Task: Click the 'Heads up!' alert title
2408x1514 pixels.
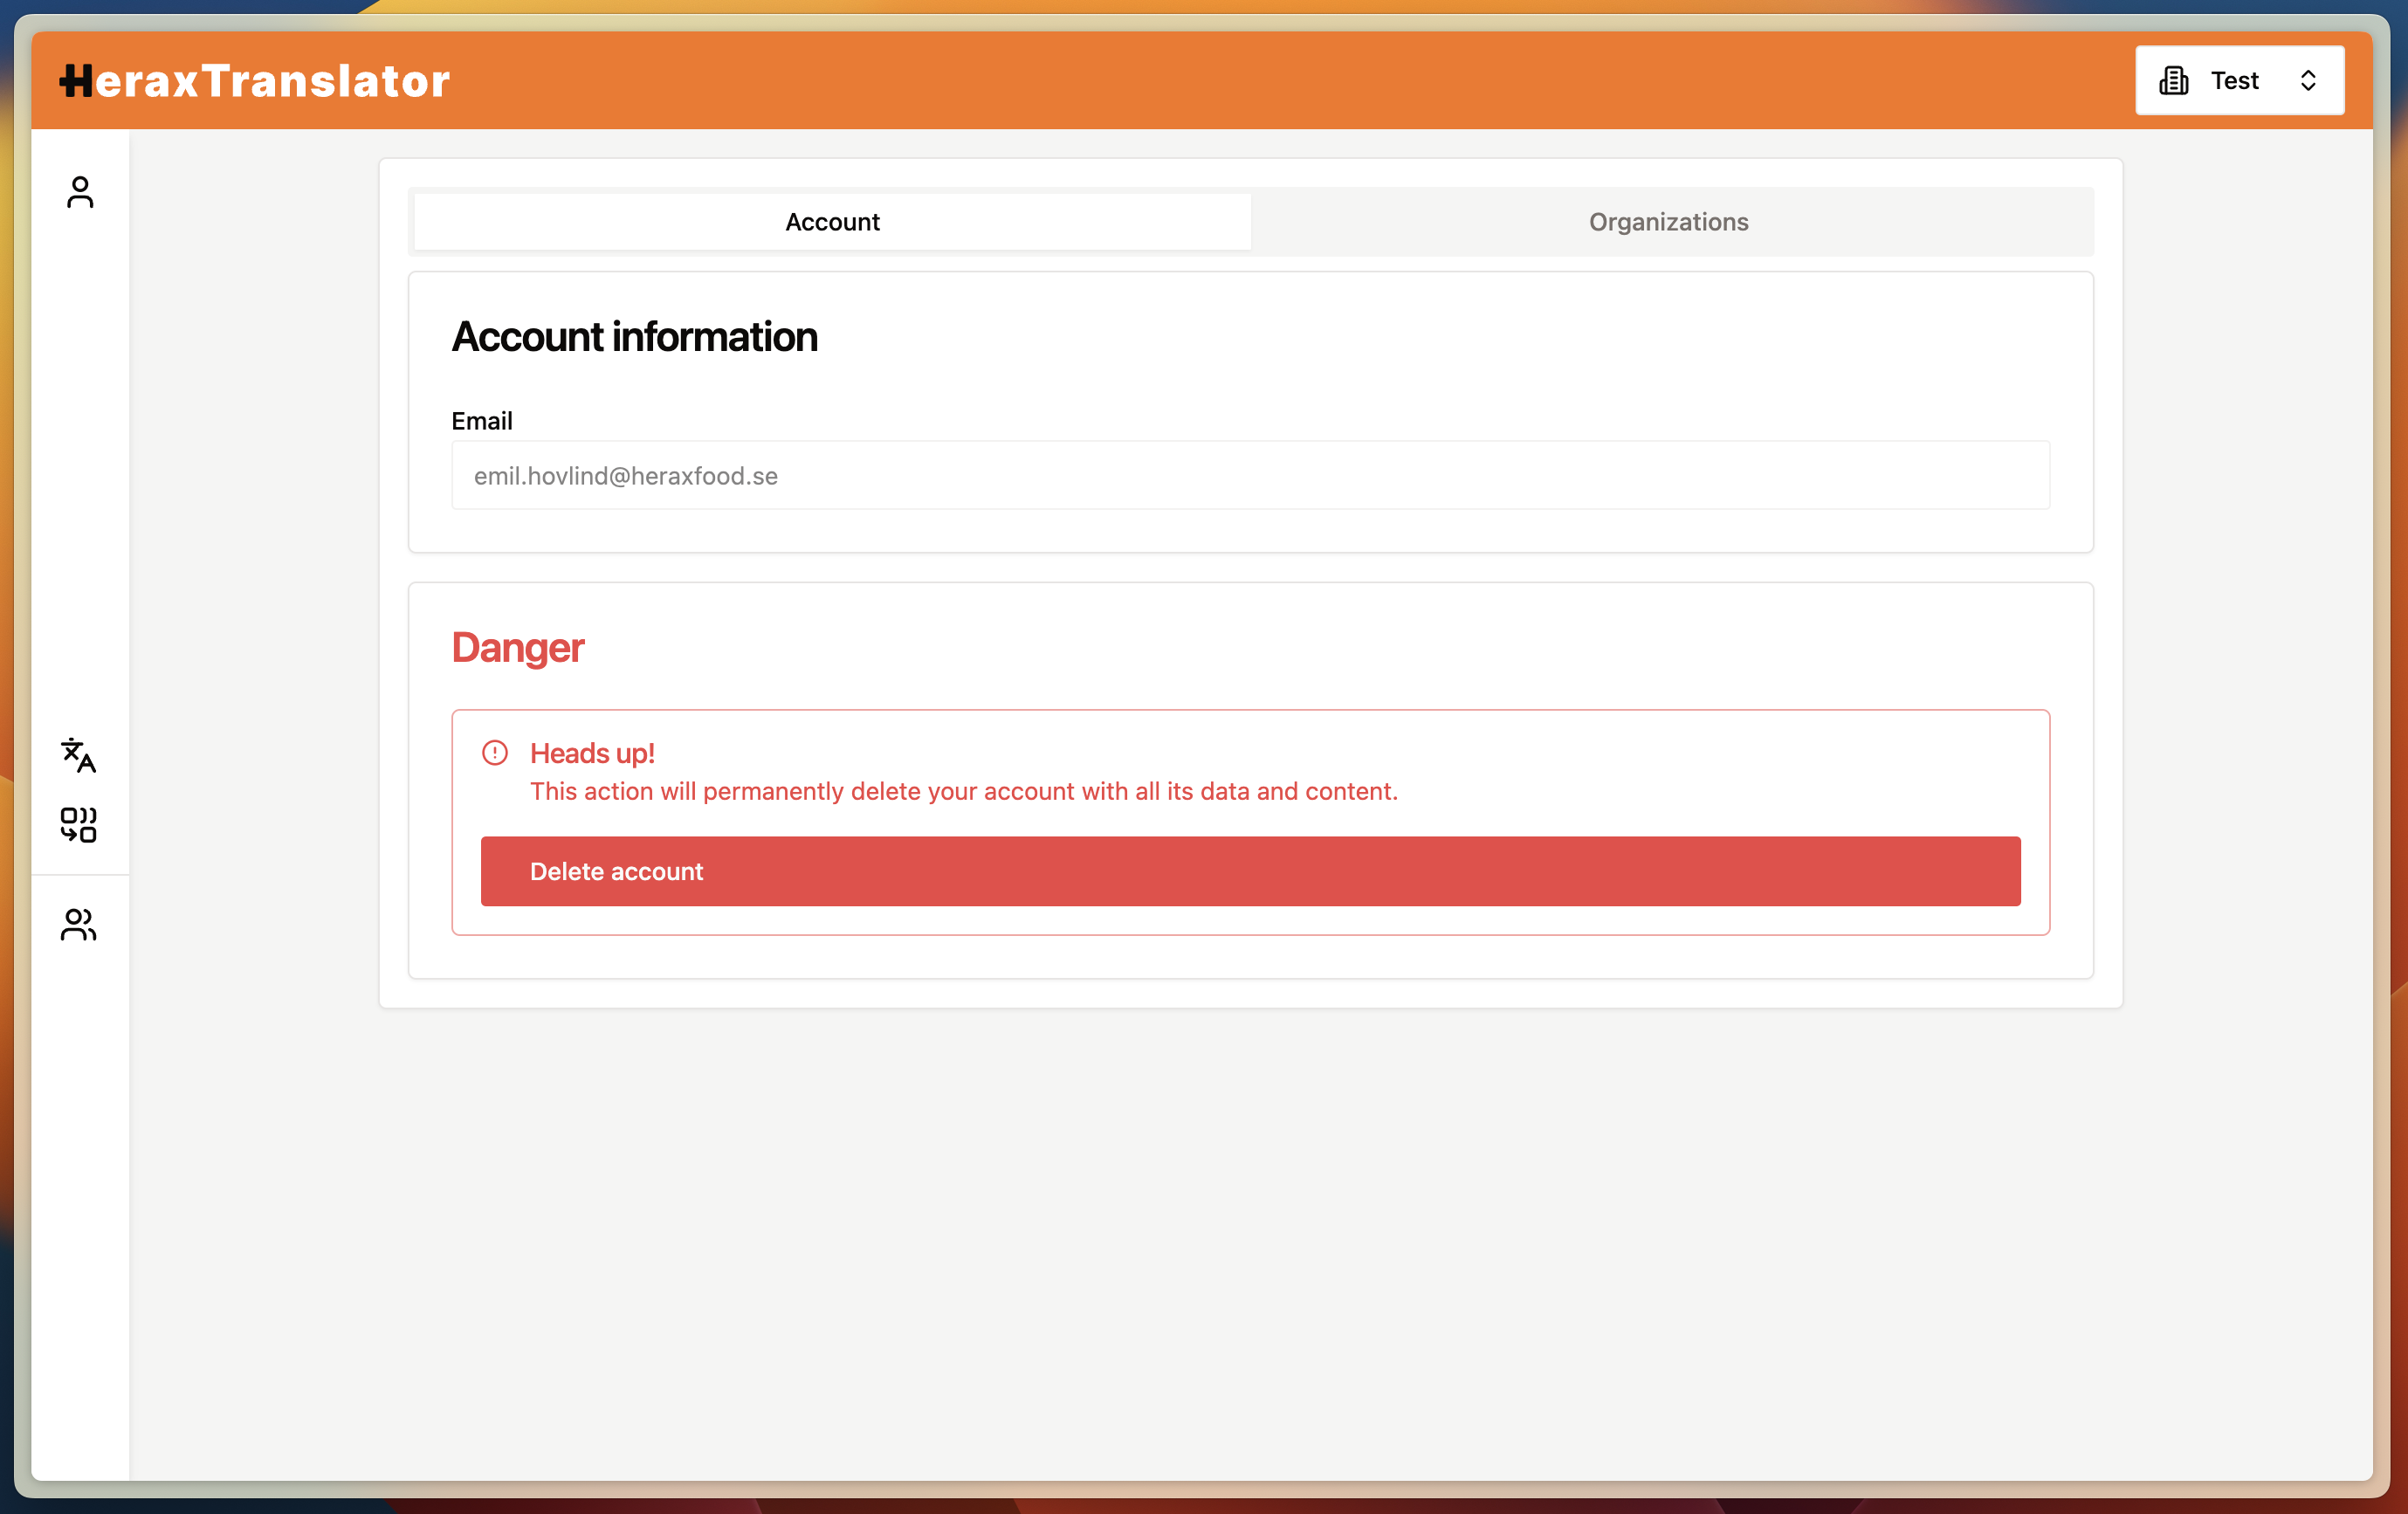Action: pyautogui.click(x=592, y=753)
